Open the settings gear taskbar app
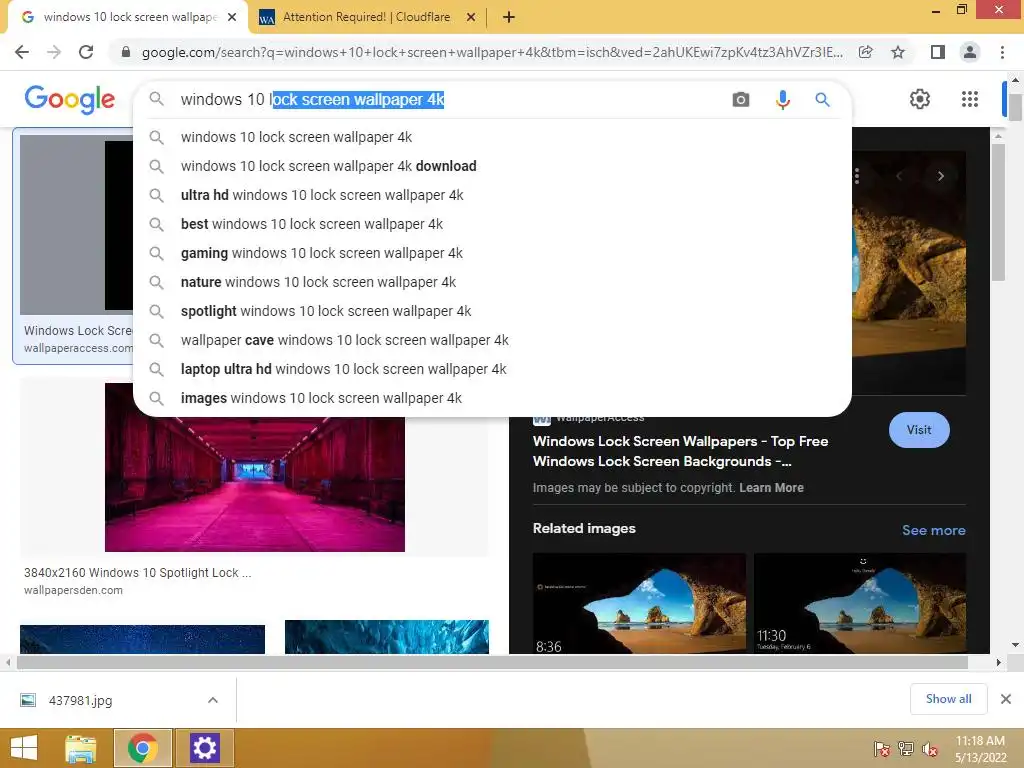This screenshot has width=1024, height=768. point(204,748)
